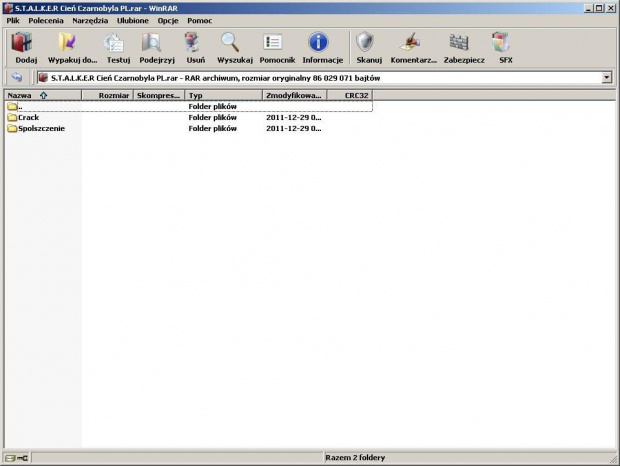Open the Pomoc menu
The image size is (620, 466).
[x=200, y=21]
